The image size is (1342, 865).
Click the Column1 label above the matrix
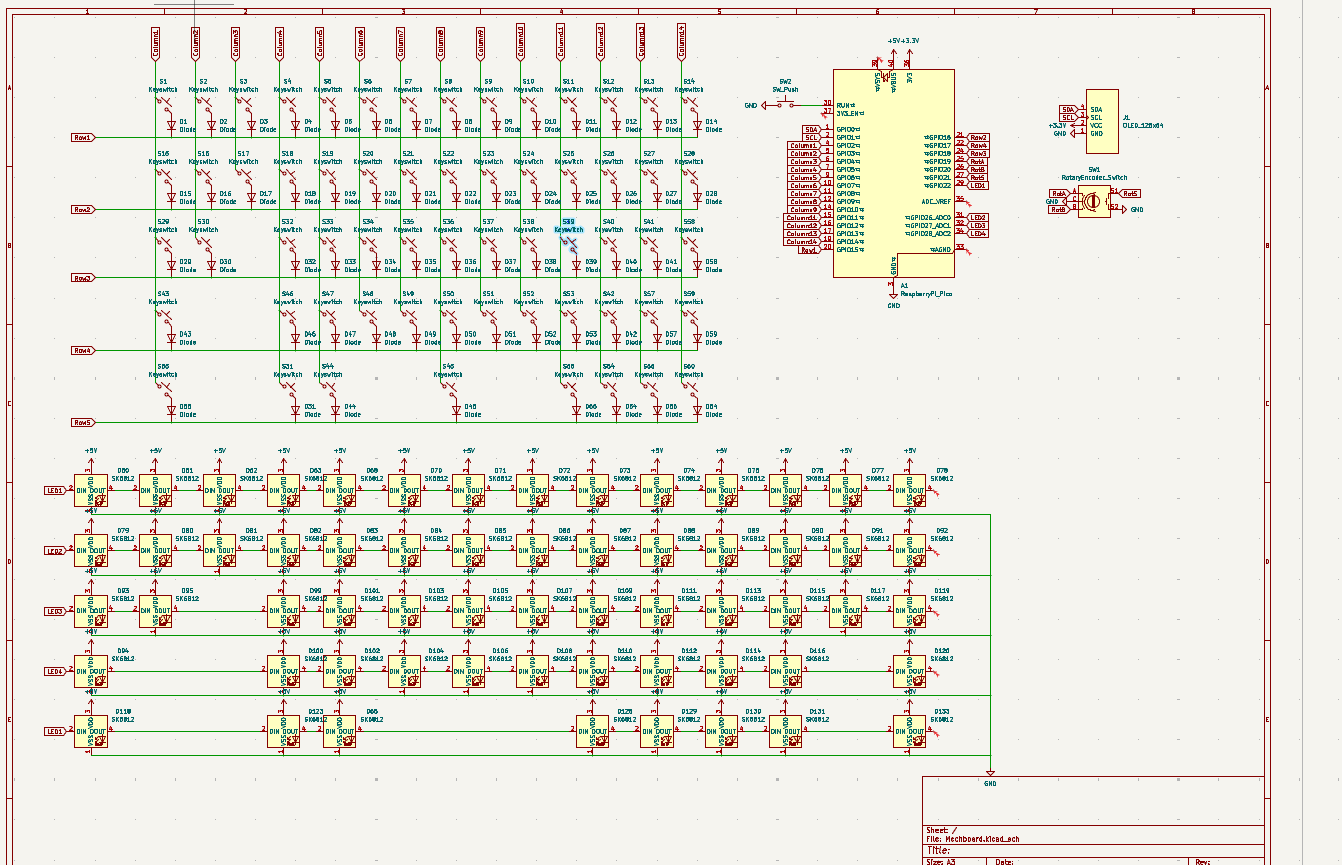pyautogui.click(x=155, y=42)
